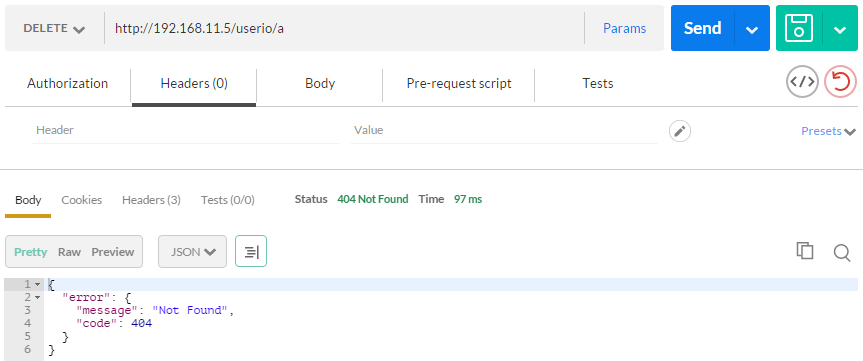
Task: Go to the request Tests tab
Action: tap(598, 84)
